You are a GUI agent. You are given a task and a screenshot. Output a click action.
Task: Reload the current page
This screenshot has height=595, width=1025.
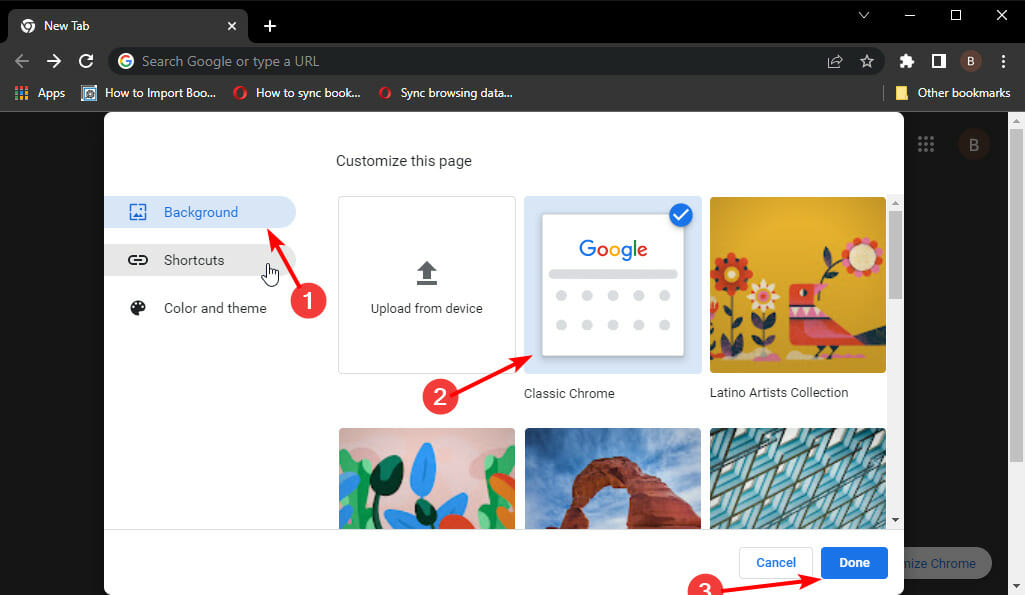point(86,61)
